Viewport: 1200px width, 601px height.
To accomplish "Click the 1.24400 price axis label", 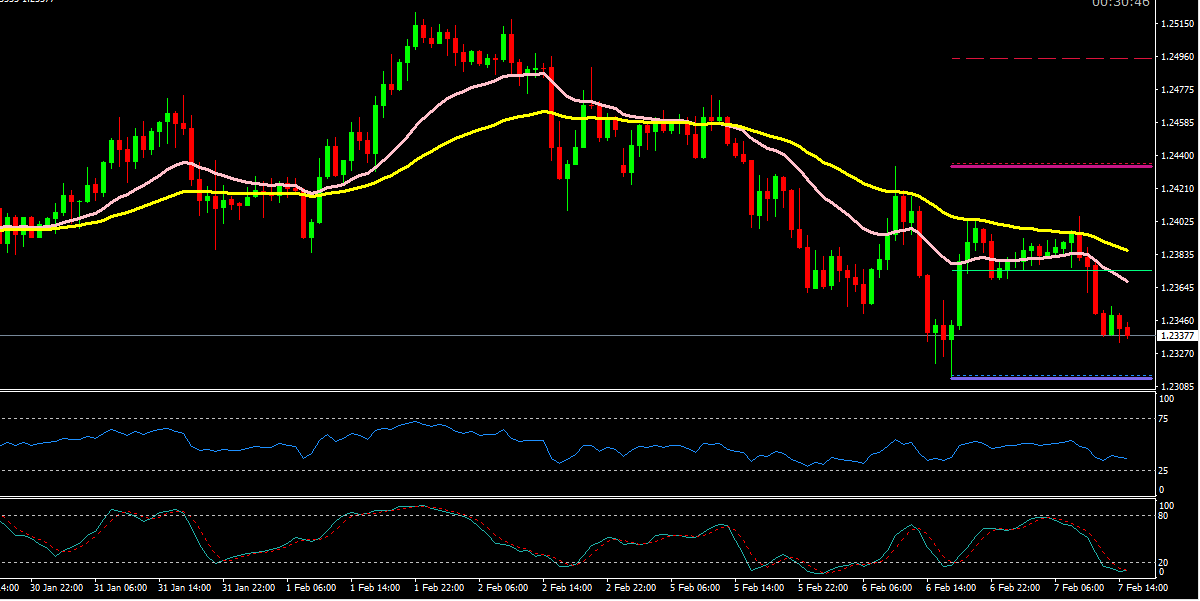I will [1176, 156].
